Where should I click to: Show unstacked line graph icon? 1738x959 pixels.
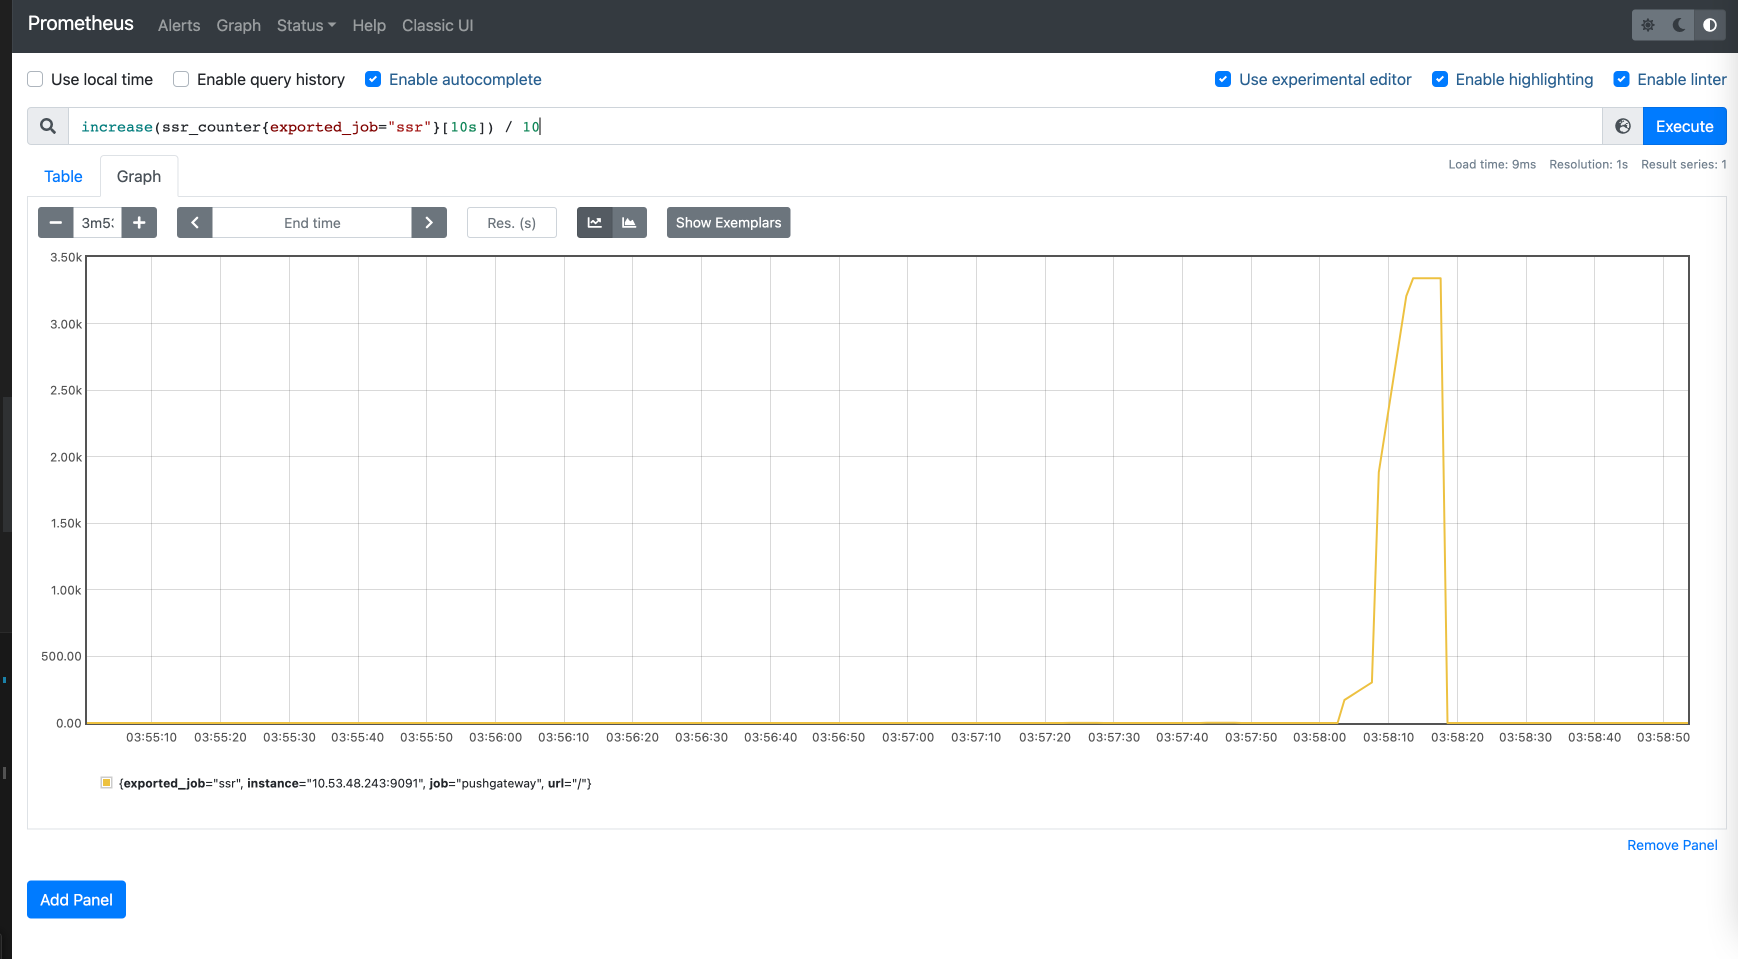point(594,222)
